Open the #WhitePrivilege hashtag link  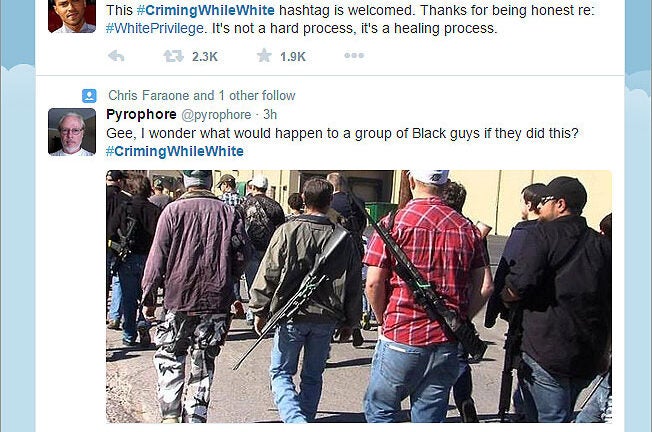pyautogui.click(x=155, y=28)
